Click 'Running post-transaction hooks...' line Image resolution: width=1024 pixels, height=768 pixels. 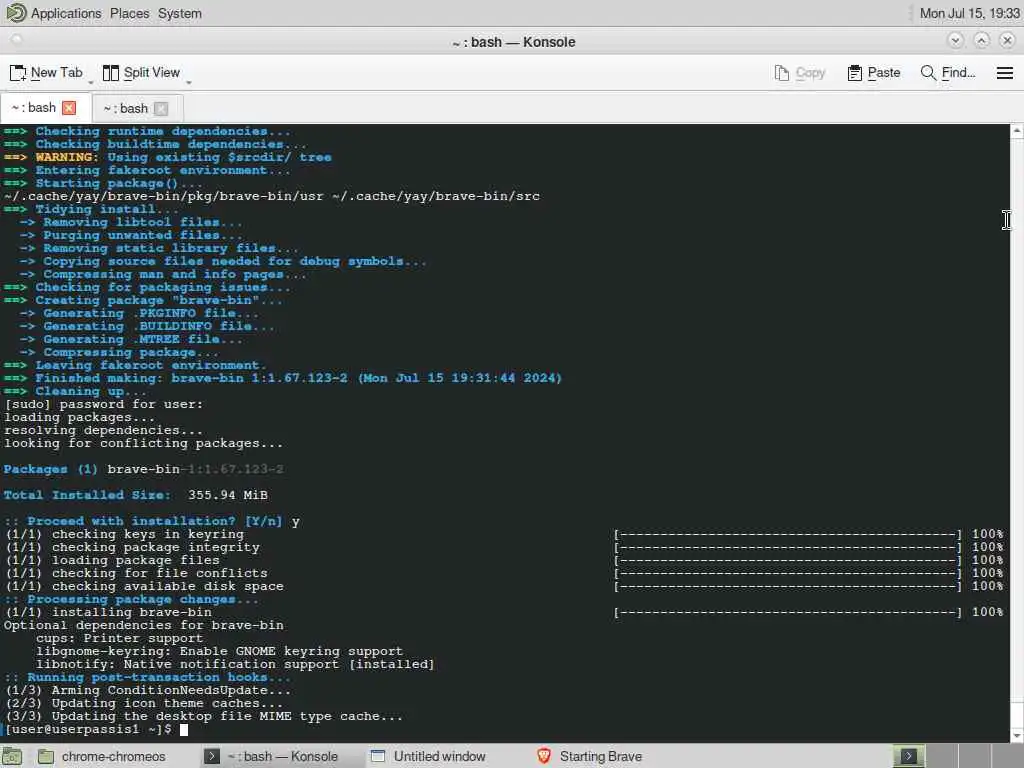[x=148, y=677]
